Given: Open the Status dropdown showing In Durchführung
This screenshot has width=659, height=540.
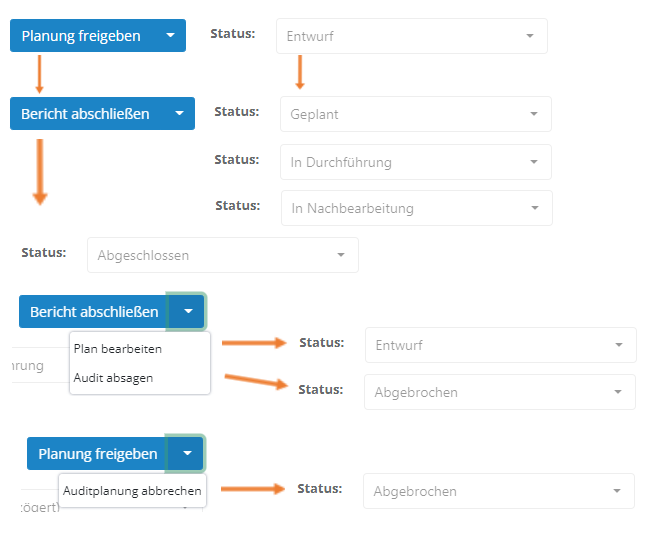Looking at the screenshot, I should [415, 162].
